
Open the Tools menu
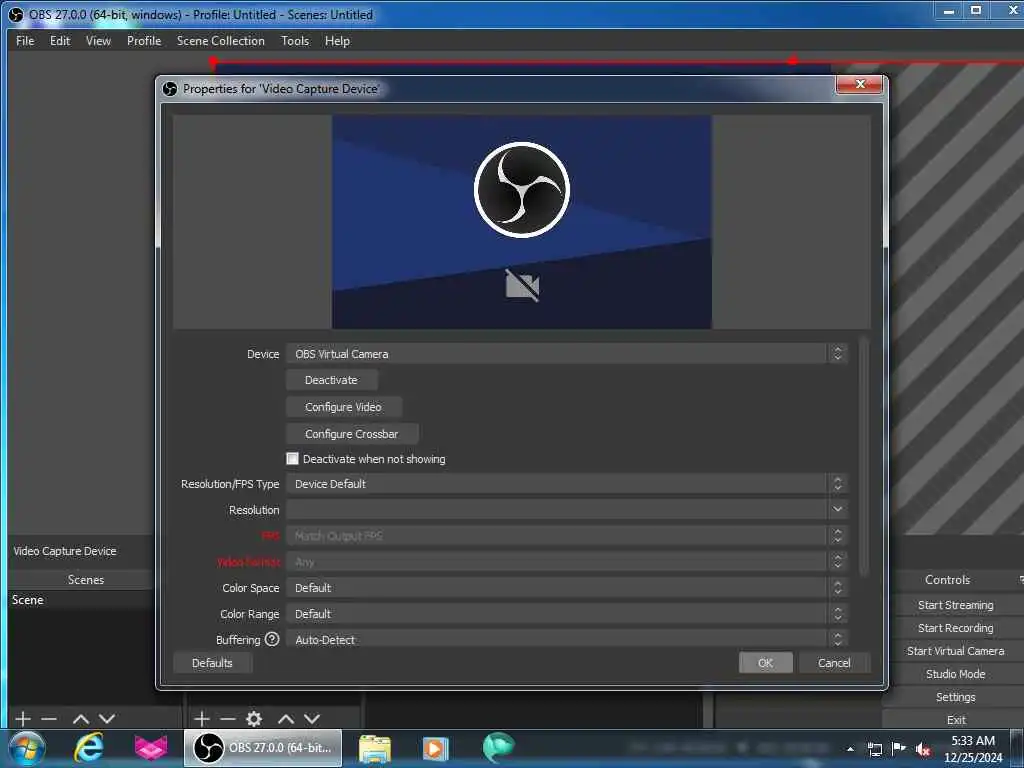[295, 40]
